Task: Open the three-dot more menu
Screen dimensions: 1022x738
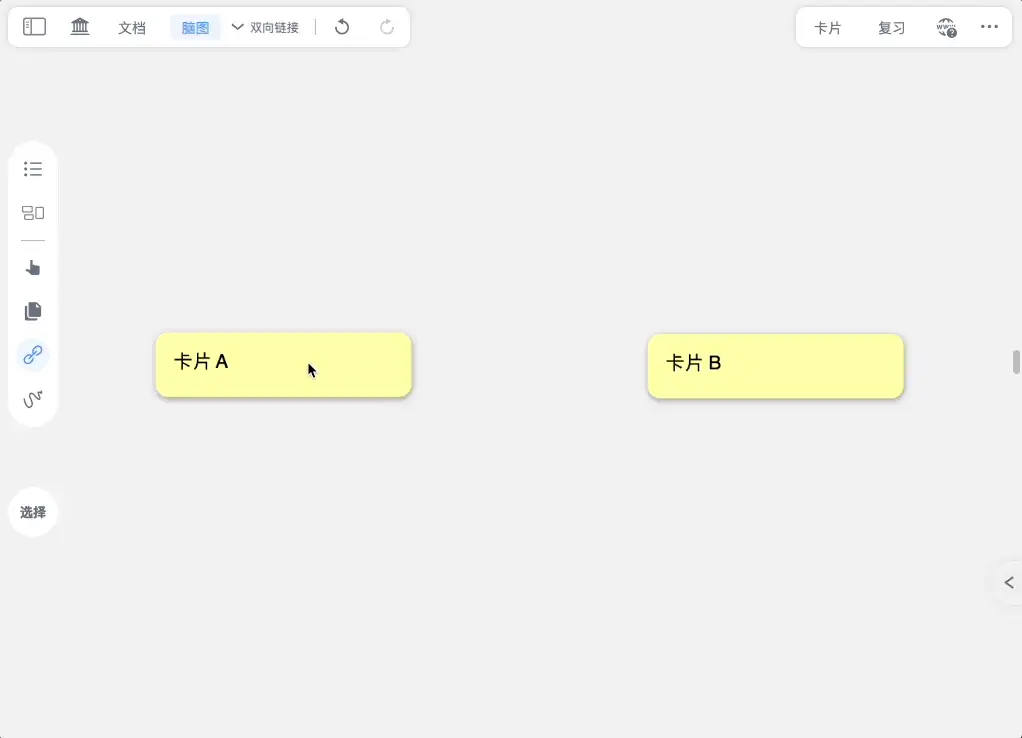Action: tap(989, 27)
